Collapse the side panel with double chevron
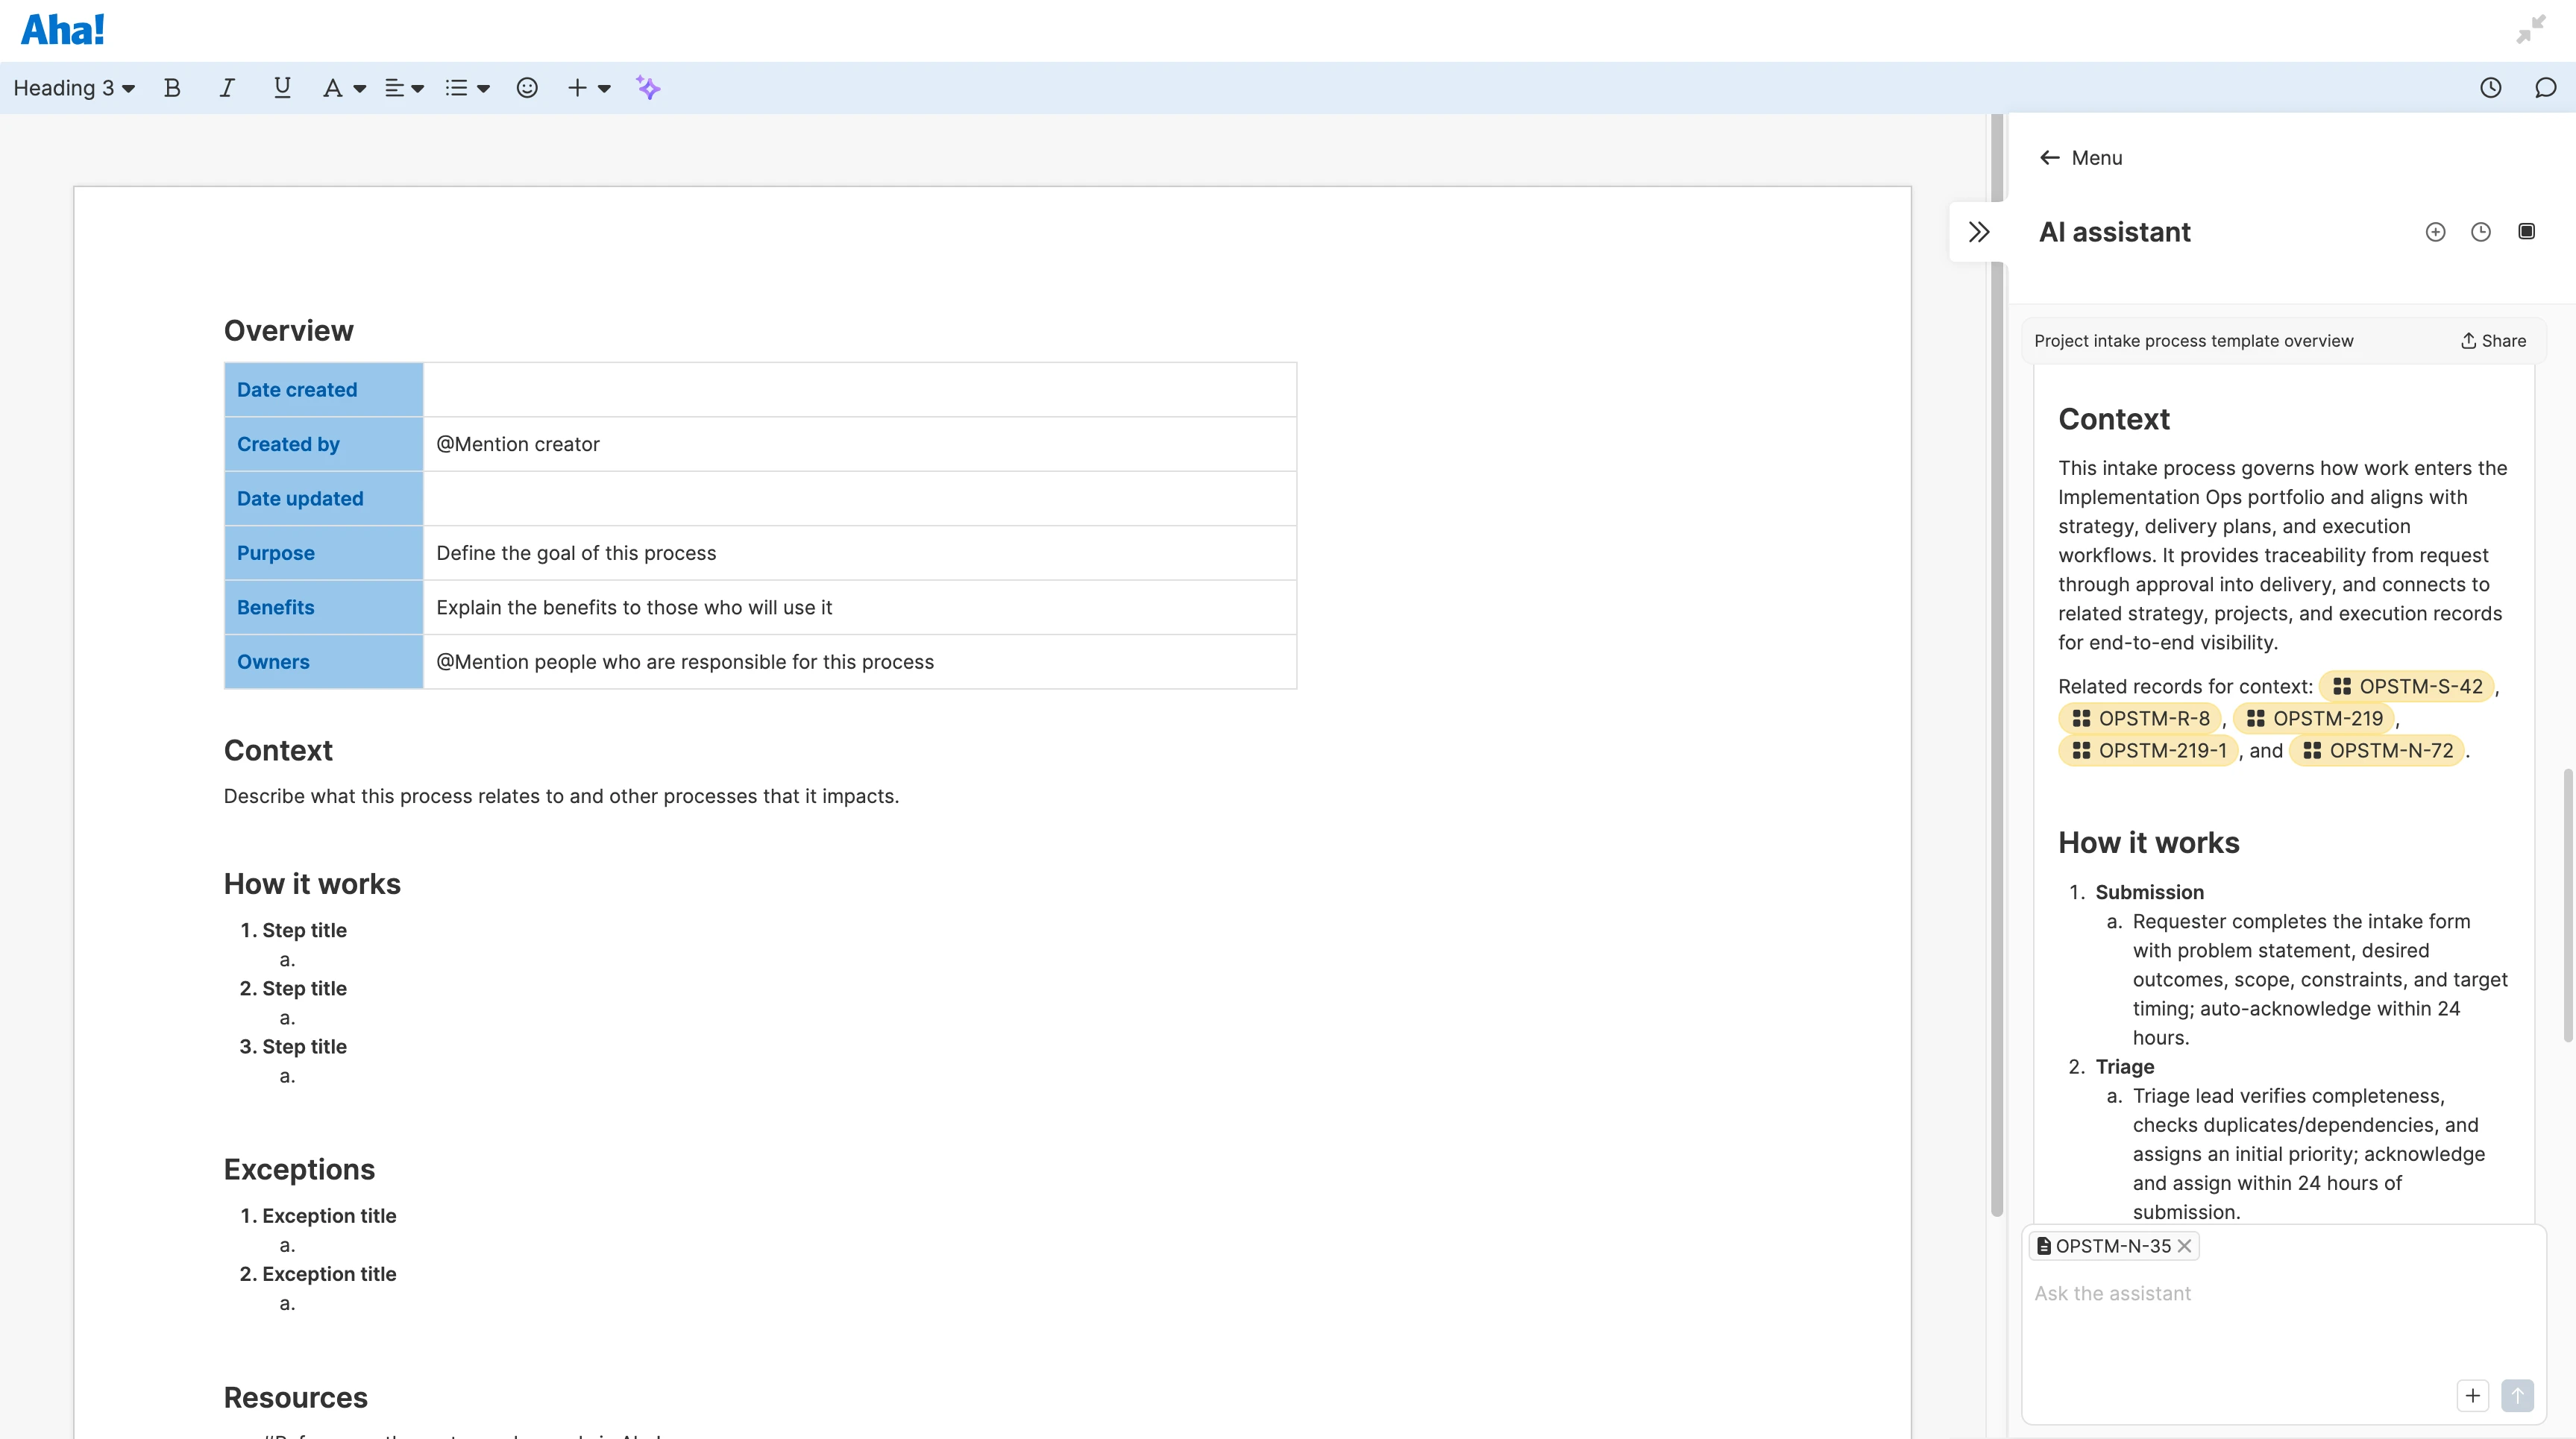 point(1980,231)
